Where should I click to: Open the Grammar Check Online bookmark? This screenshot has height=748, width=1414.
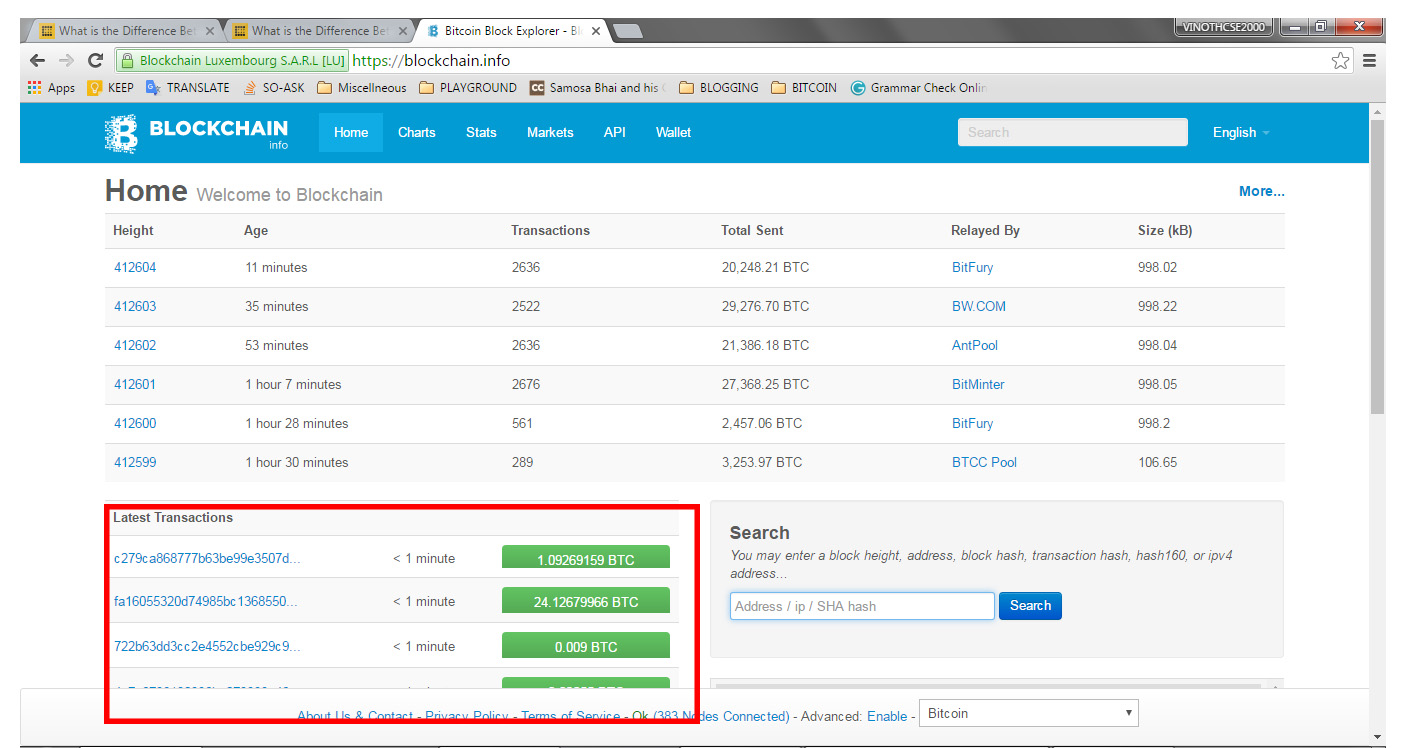click(x=919, y=88)
